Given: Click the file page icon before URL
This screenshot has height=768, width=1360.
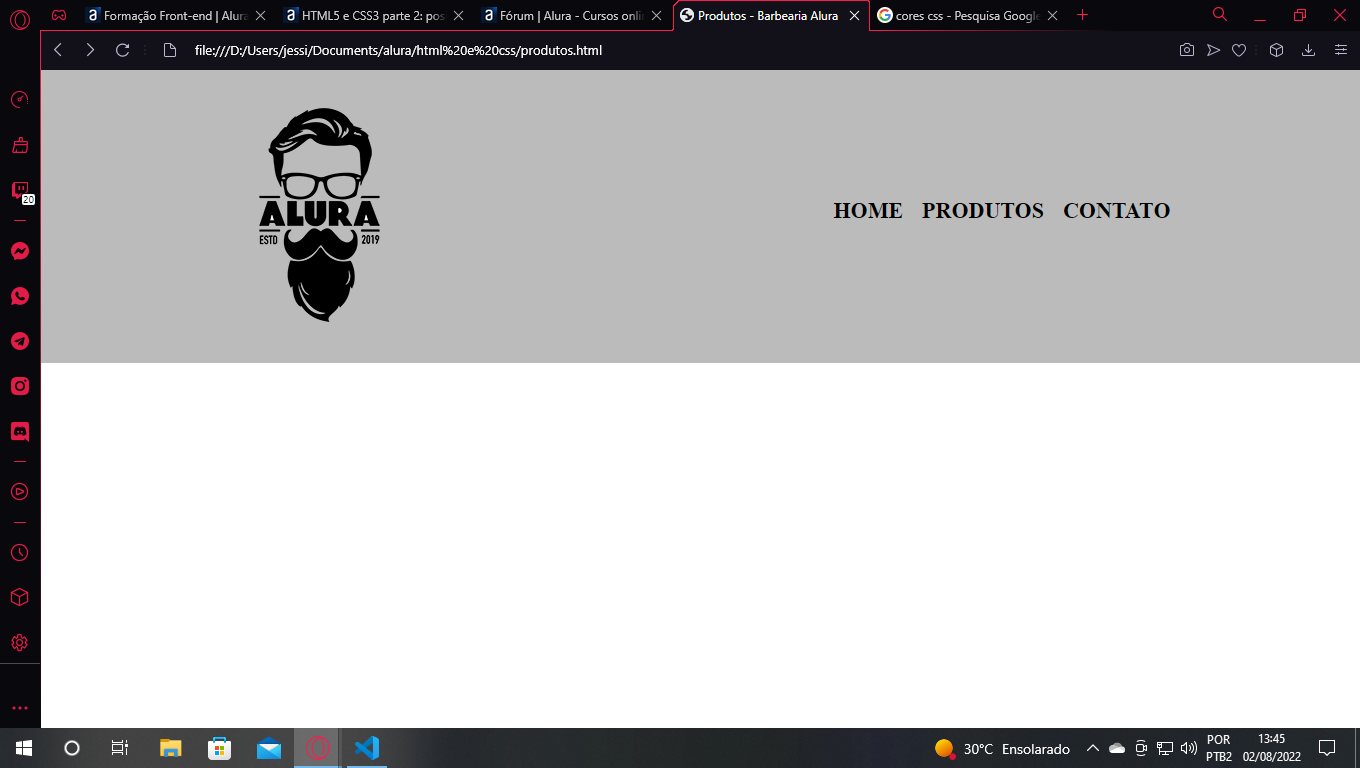Looking at the screenshot, I should [170, 50].
